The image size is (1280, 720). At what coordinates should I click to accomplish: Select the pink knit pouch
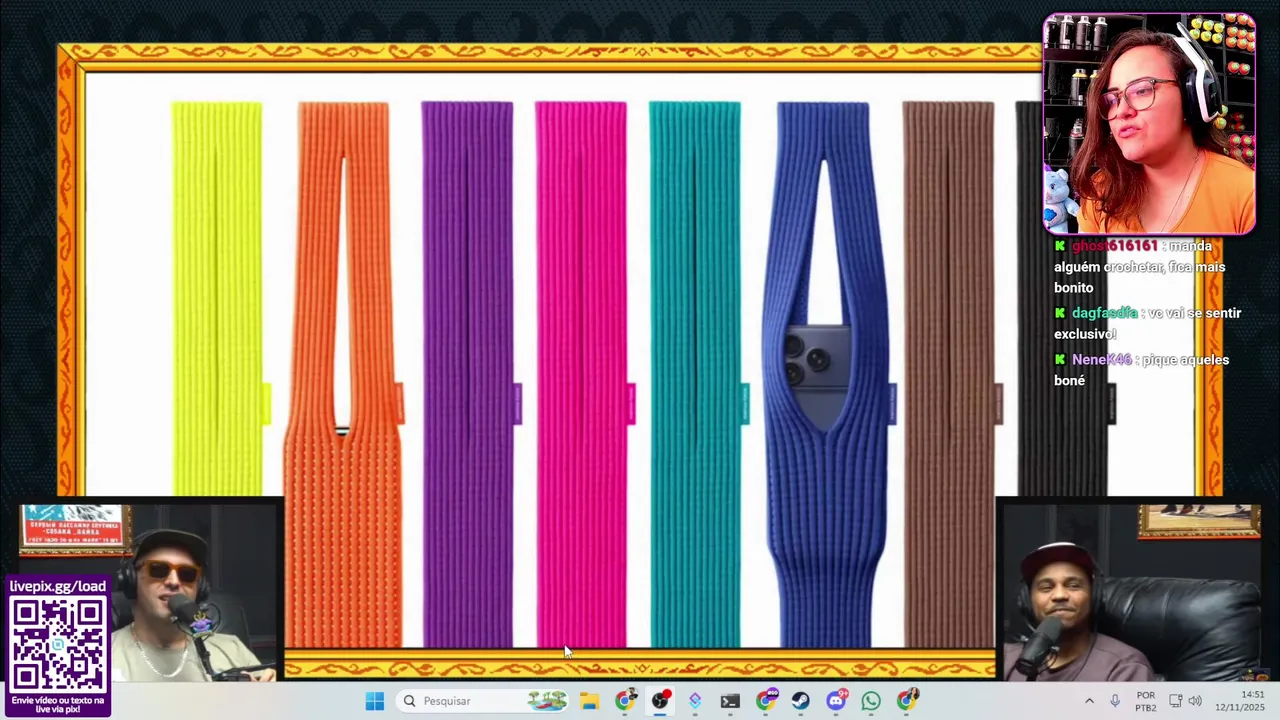(581, 375)
